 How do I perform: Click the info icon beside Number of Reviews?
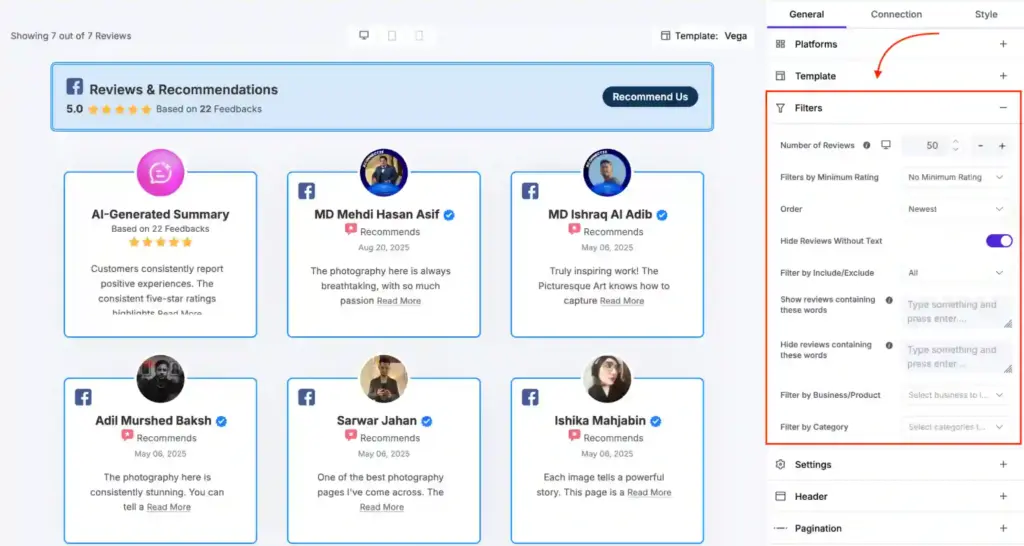(x=867, y=145)
